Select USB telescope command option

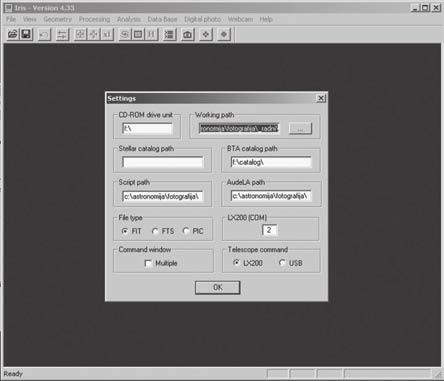click(291, 263)
